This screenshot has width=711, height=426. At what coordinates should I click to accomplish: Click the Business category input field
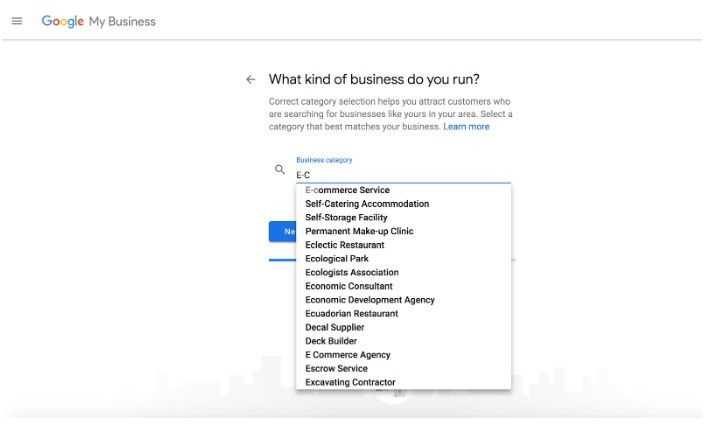tap(400, 174)
